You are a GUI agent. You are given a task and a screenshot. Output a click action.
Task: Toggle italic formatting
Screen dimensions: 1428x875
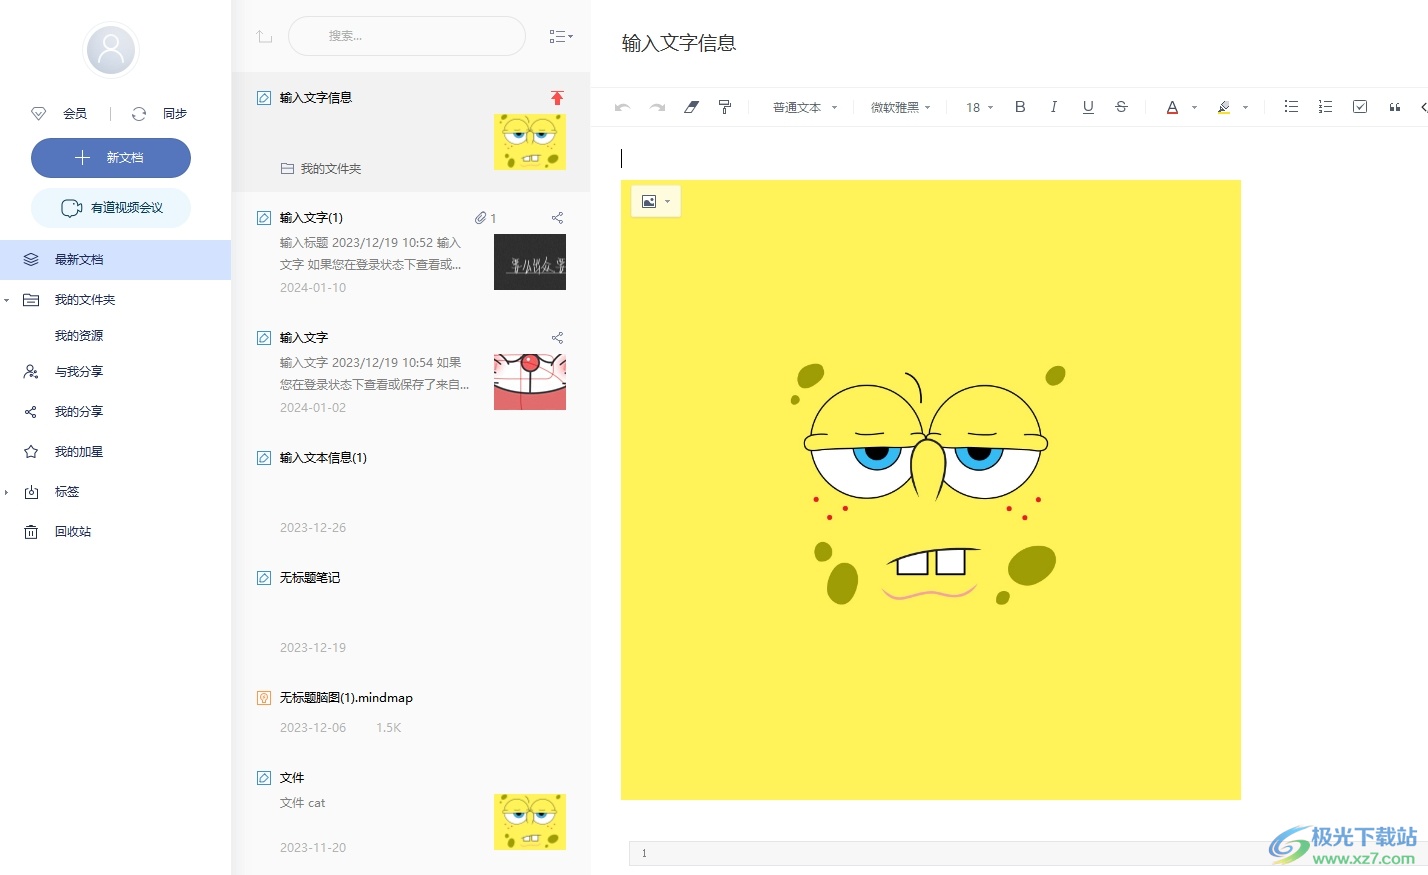click(1054, 107)
